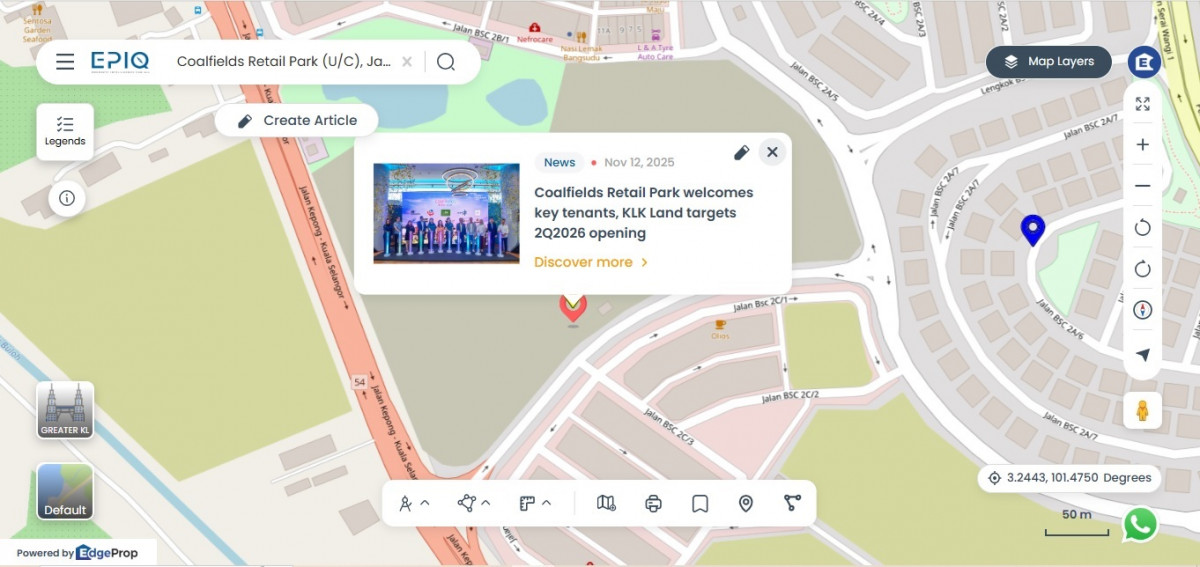Screen dimensions: 1200x567
Task: Click the print map icon
Action: (x=653, y=503)
